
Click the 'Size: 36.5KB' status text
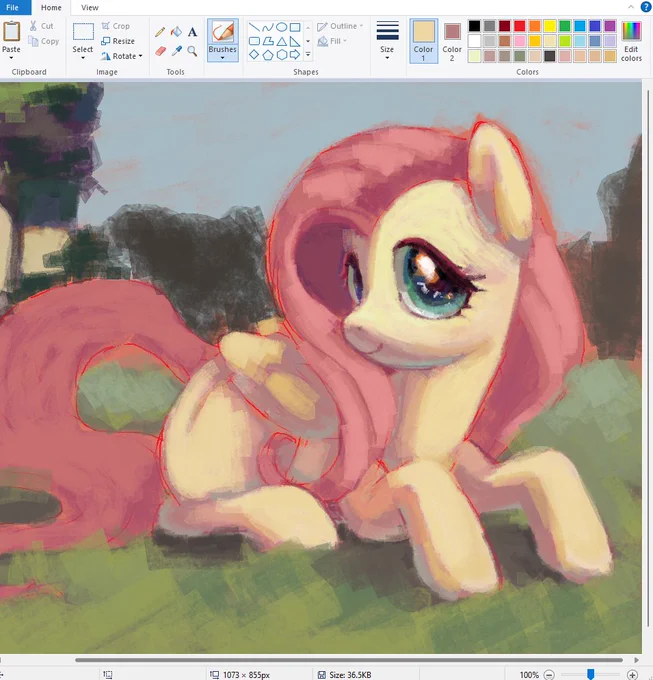pyautogui.click(x=350, y=675)
